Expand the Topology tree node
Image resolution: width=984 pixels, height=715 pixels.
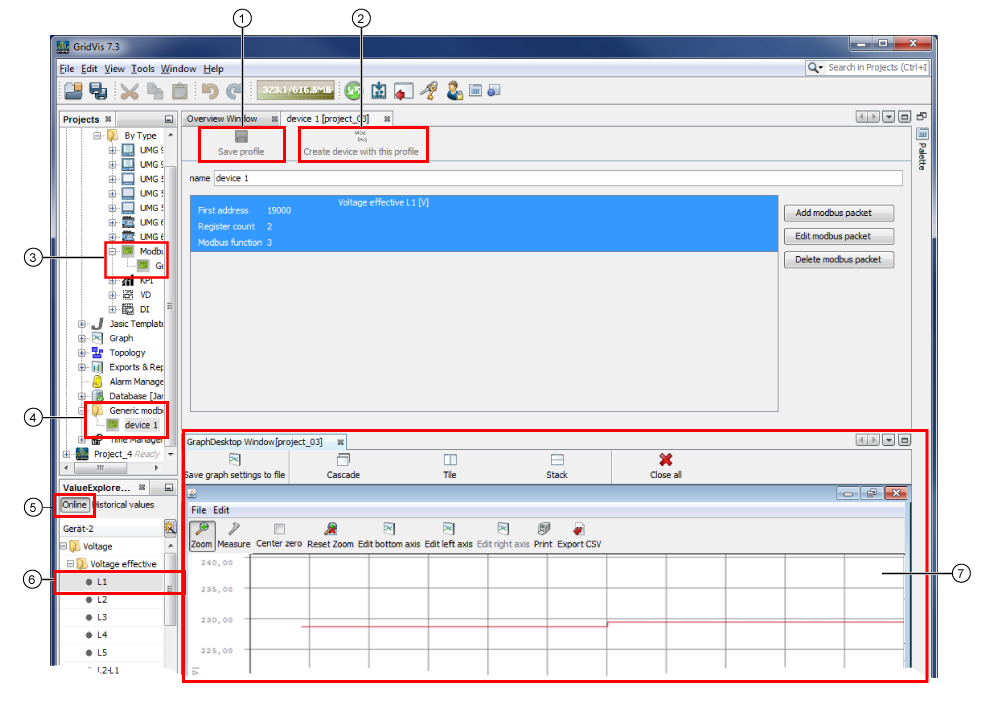(82, 353)
